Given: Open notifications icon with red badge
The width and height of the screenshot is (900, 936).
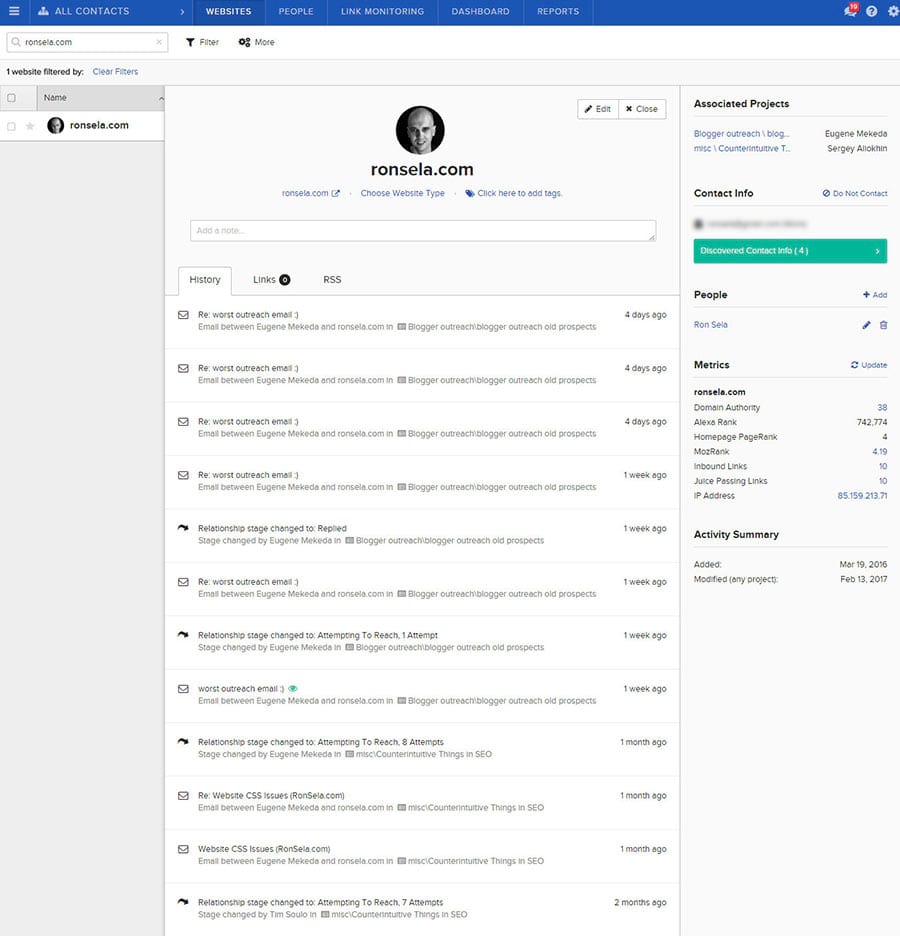Looking at the screenshot, I should click(x=852, y=10).
